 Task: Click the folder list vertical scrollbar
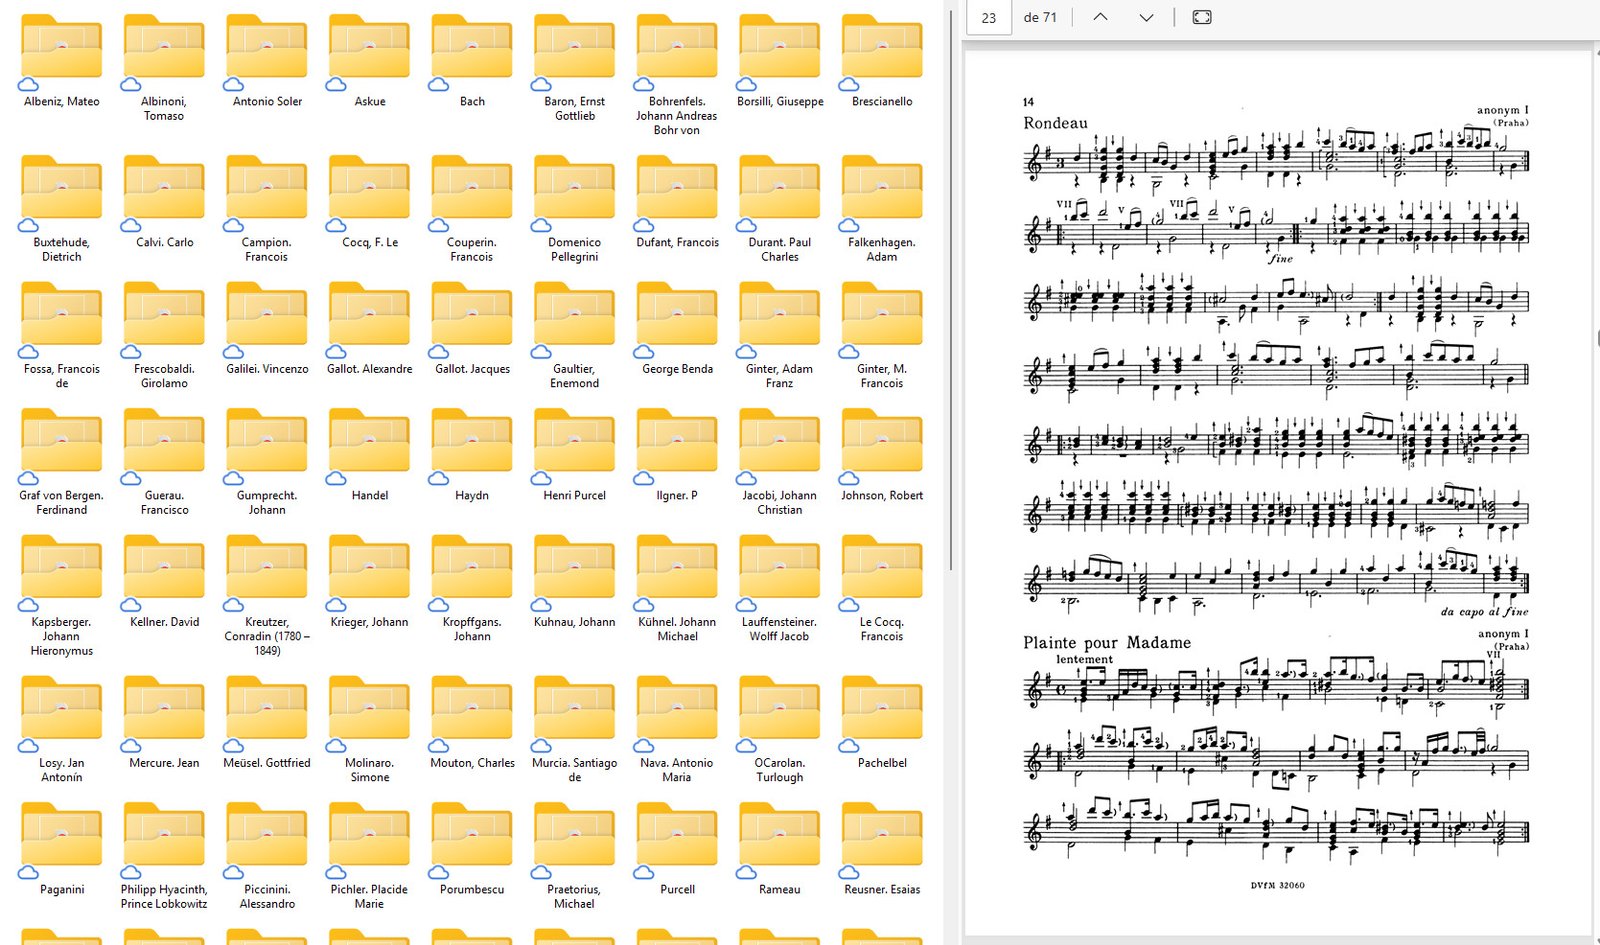tap(950, 300)
